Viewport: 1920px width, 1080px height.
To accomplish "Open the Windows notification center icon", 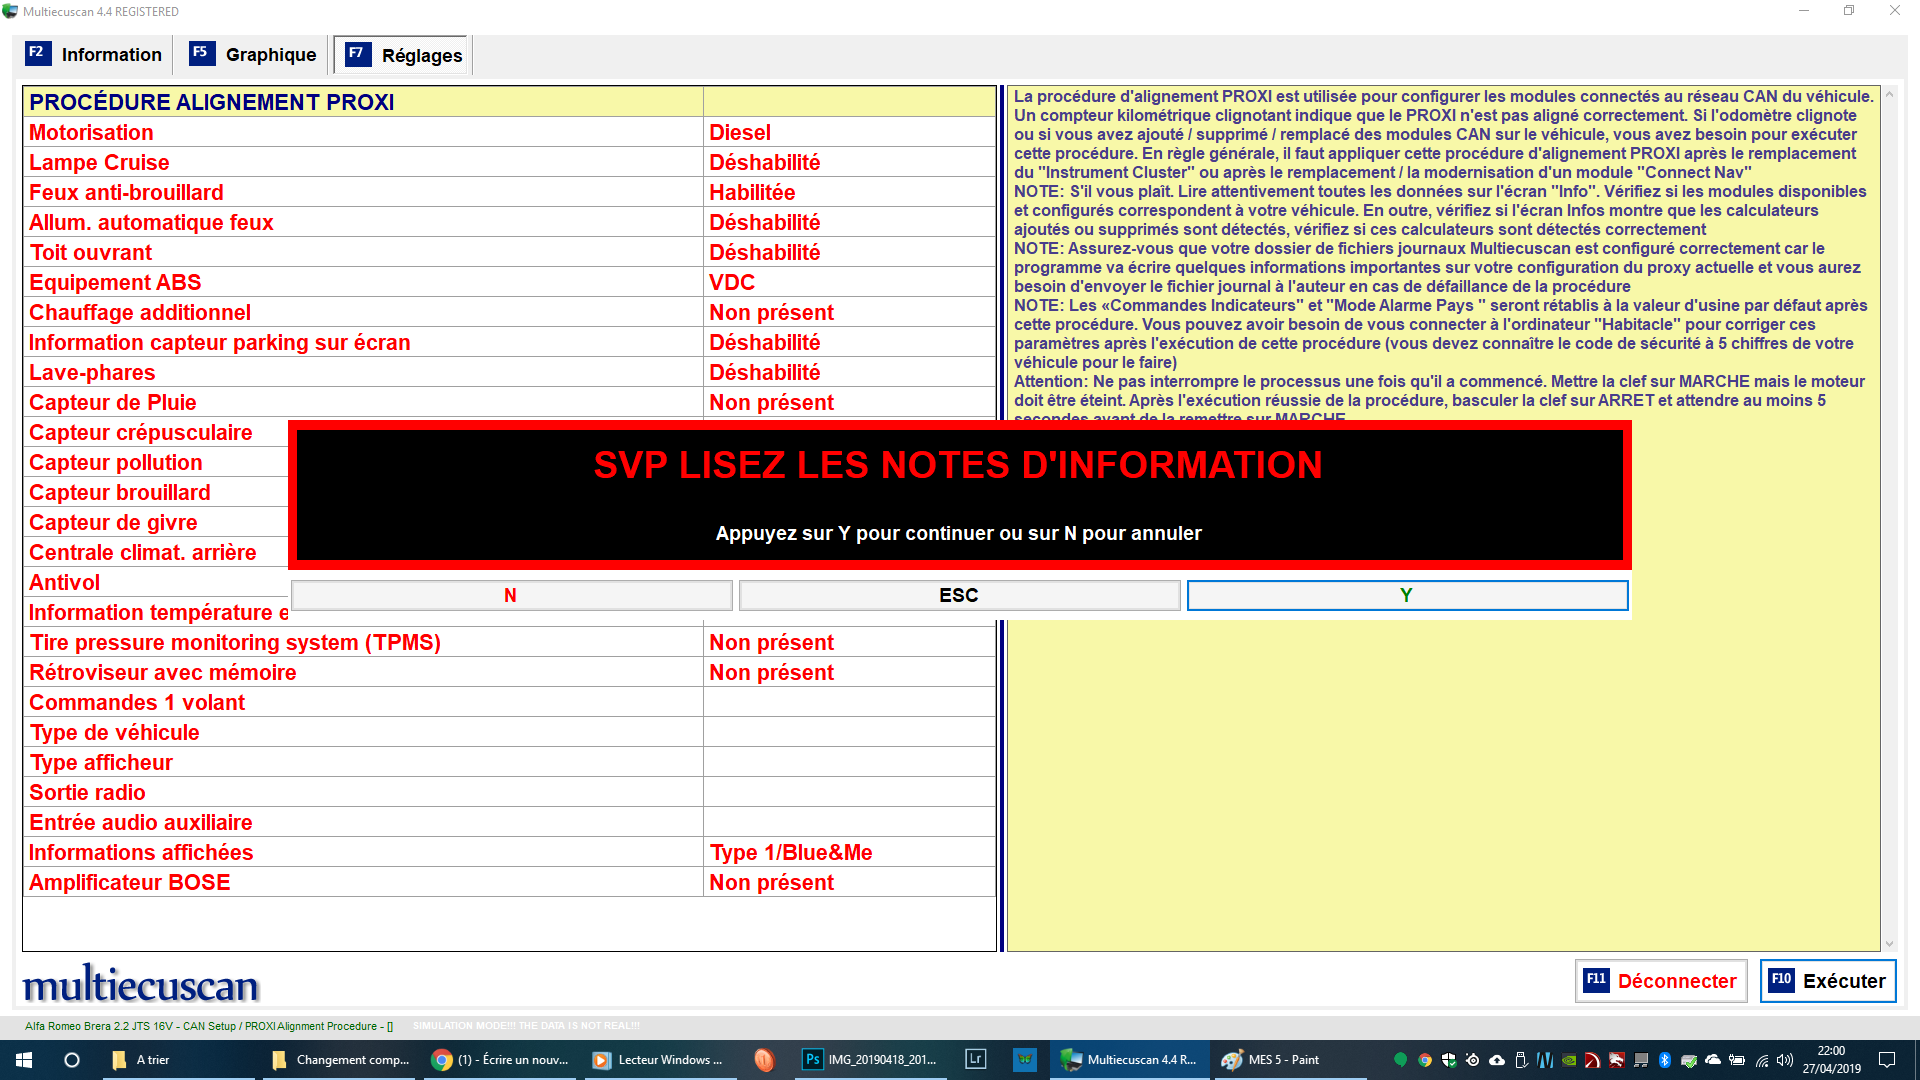I will coord(1887,1060).
